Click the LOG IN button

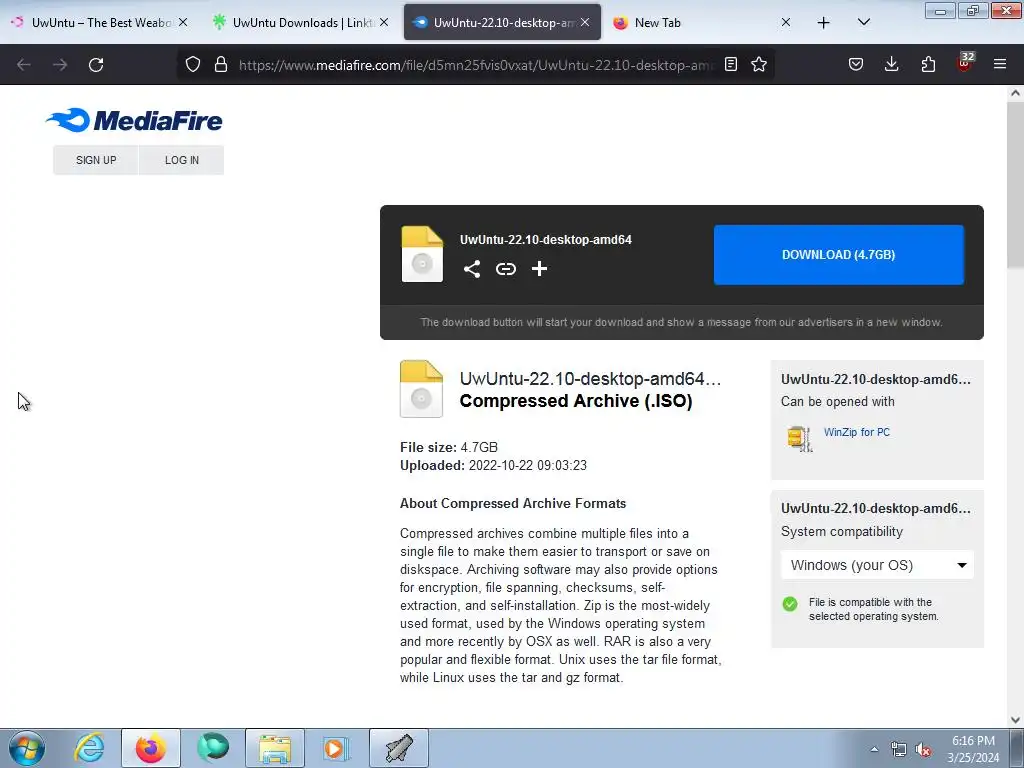tap(182, 160)
